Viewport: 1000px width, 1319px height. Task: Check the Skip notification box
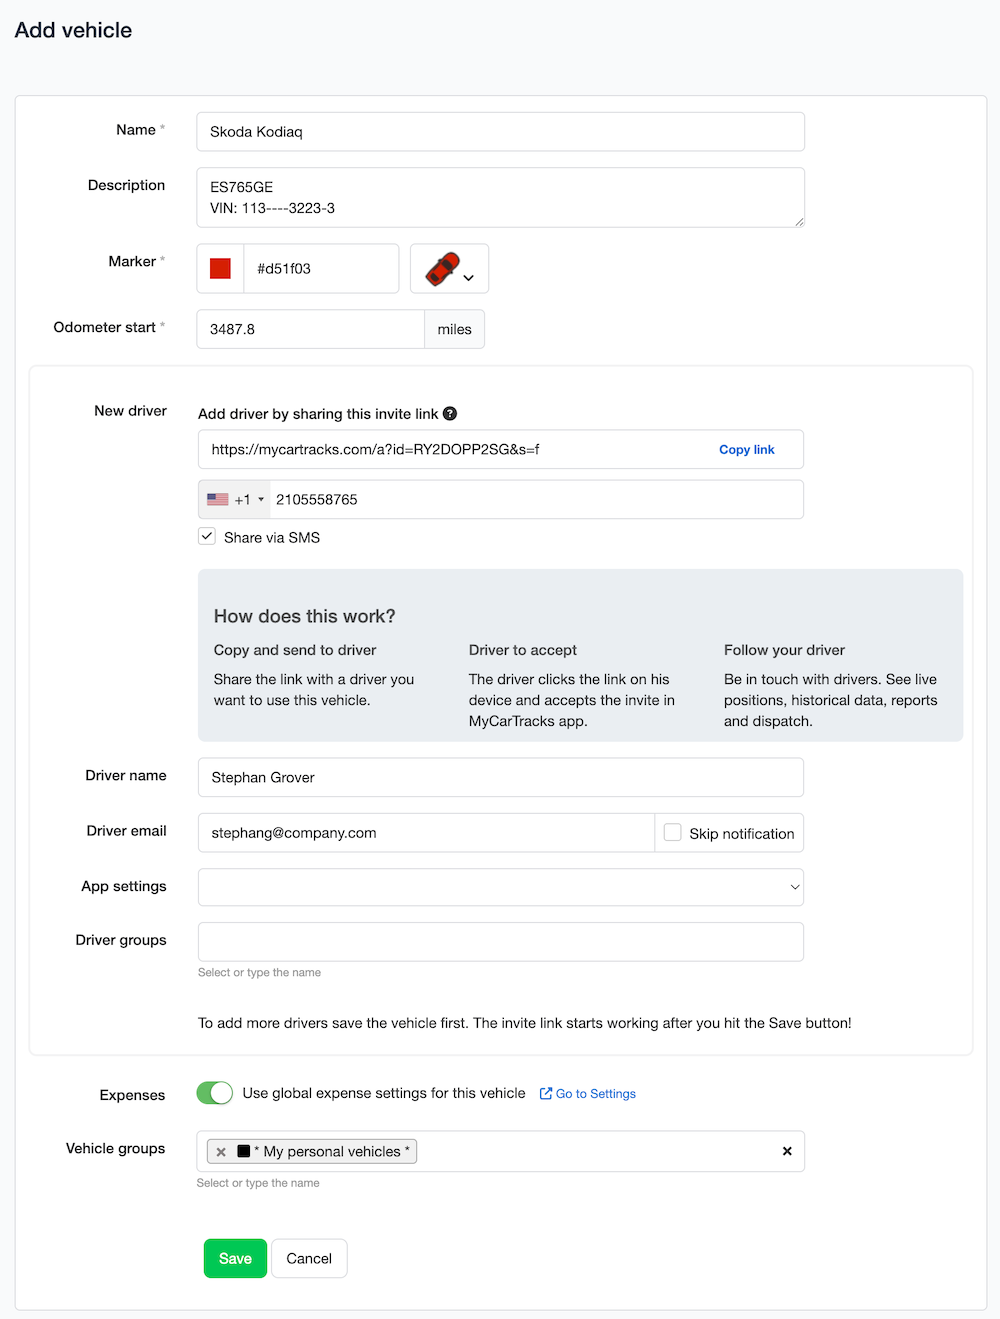tap(673, 833)
